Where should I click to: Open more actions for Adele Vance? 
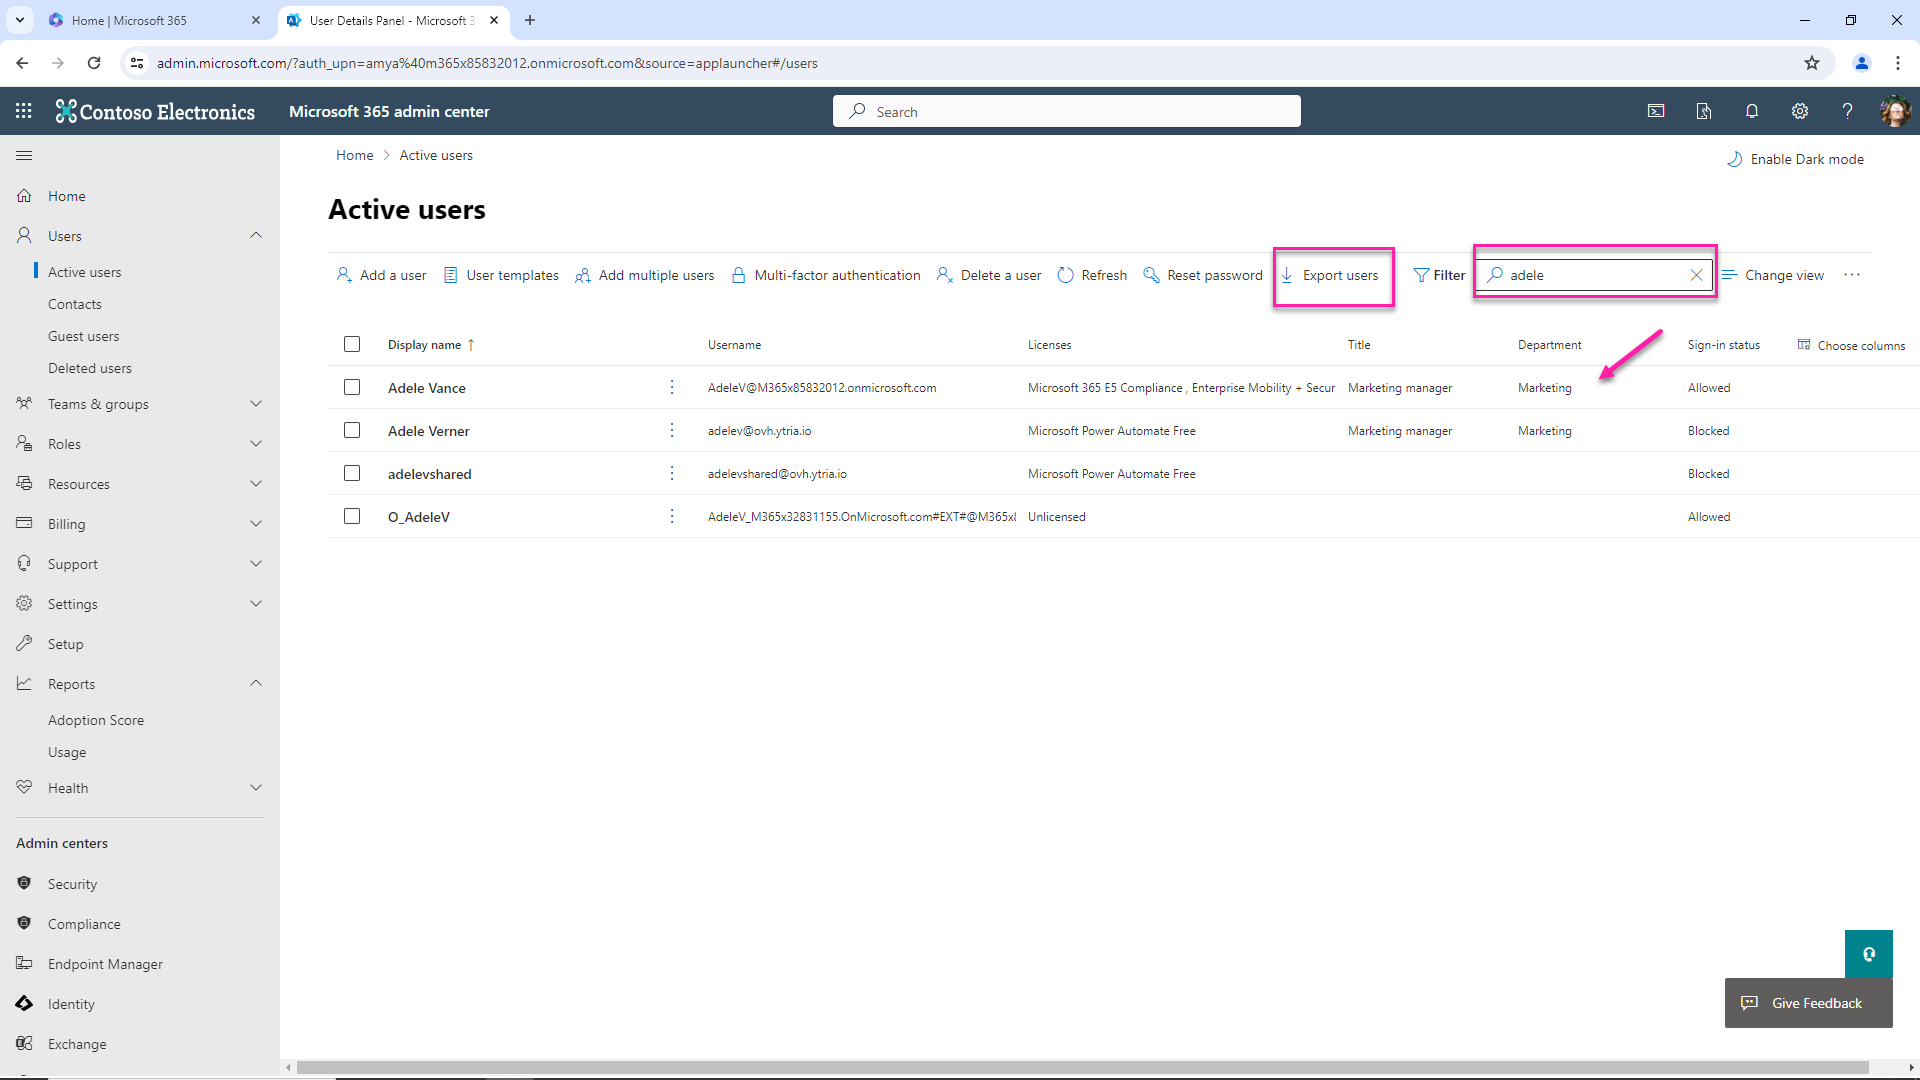tap(672, 387)
